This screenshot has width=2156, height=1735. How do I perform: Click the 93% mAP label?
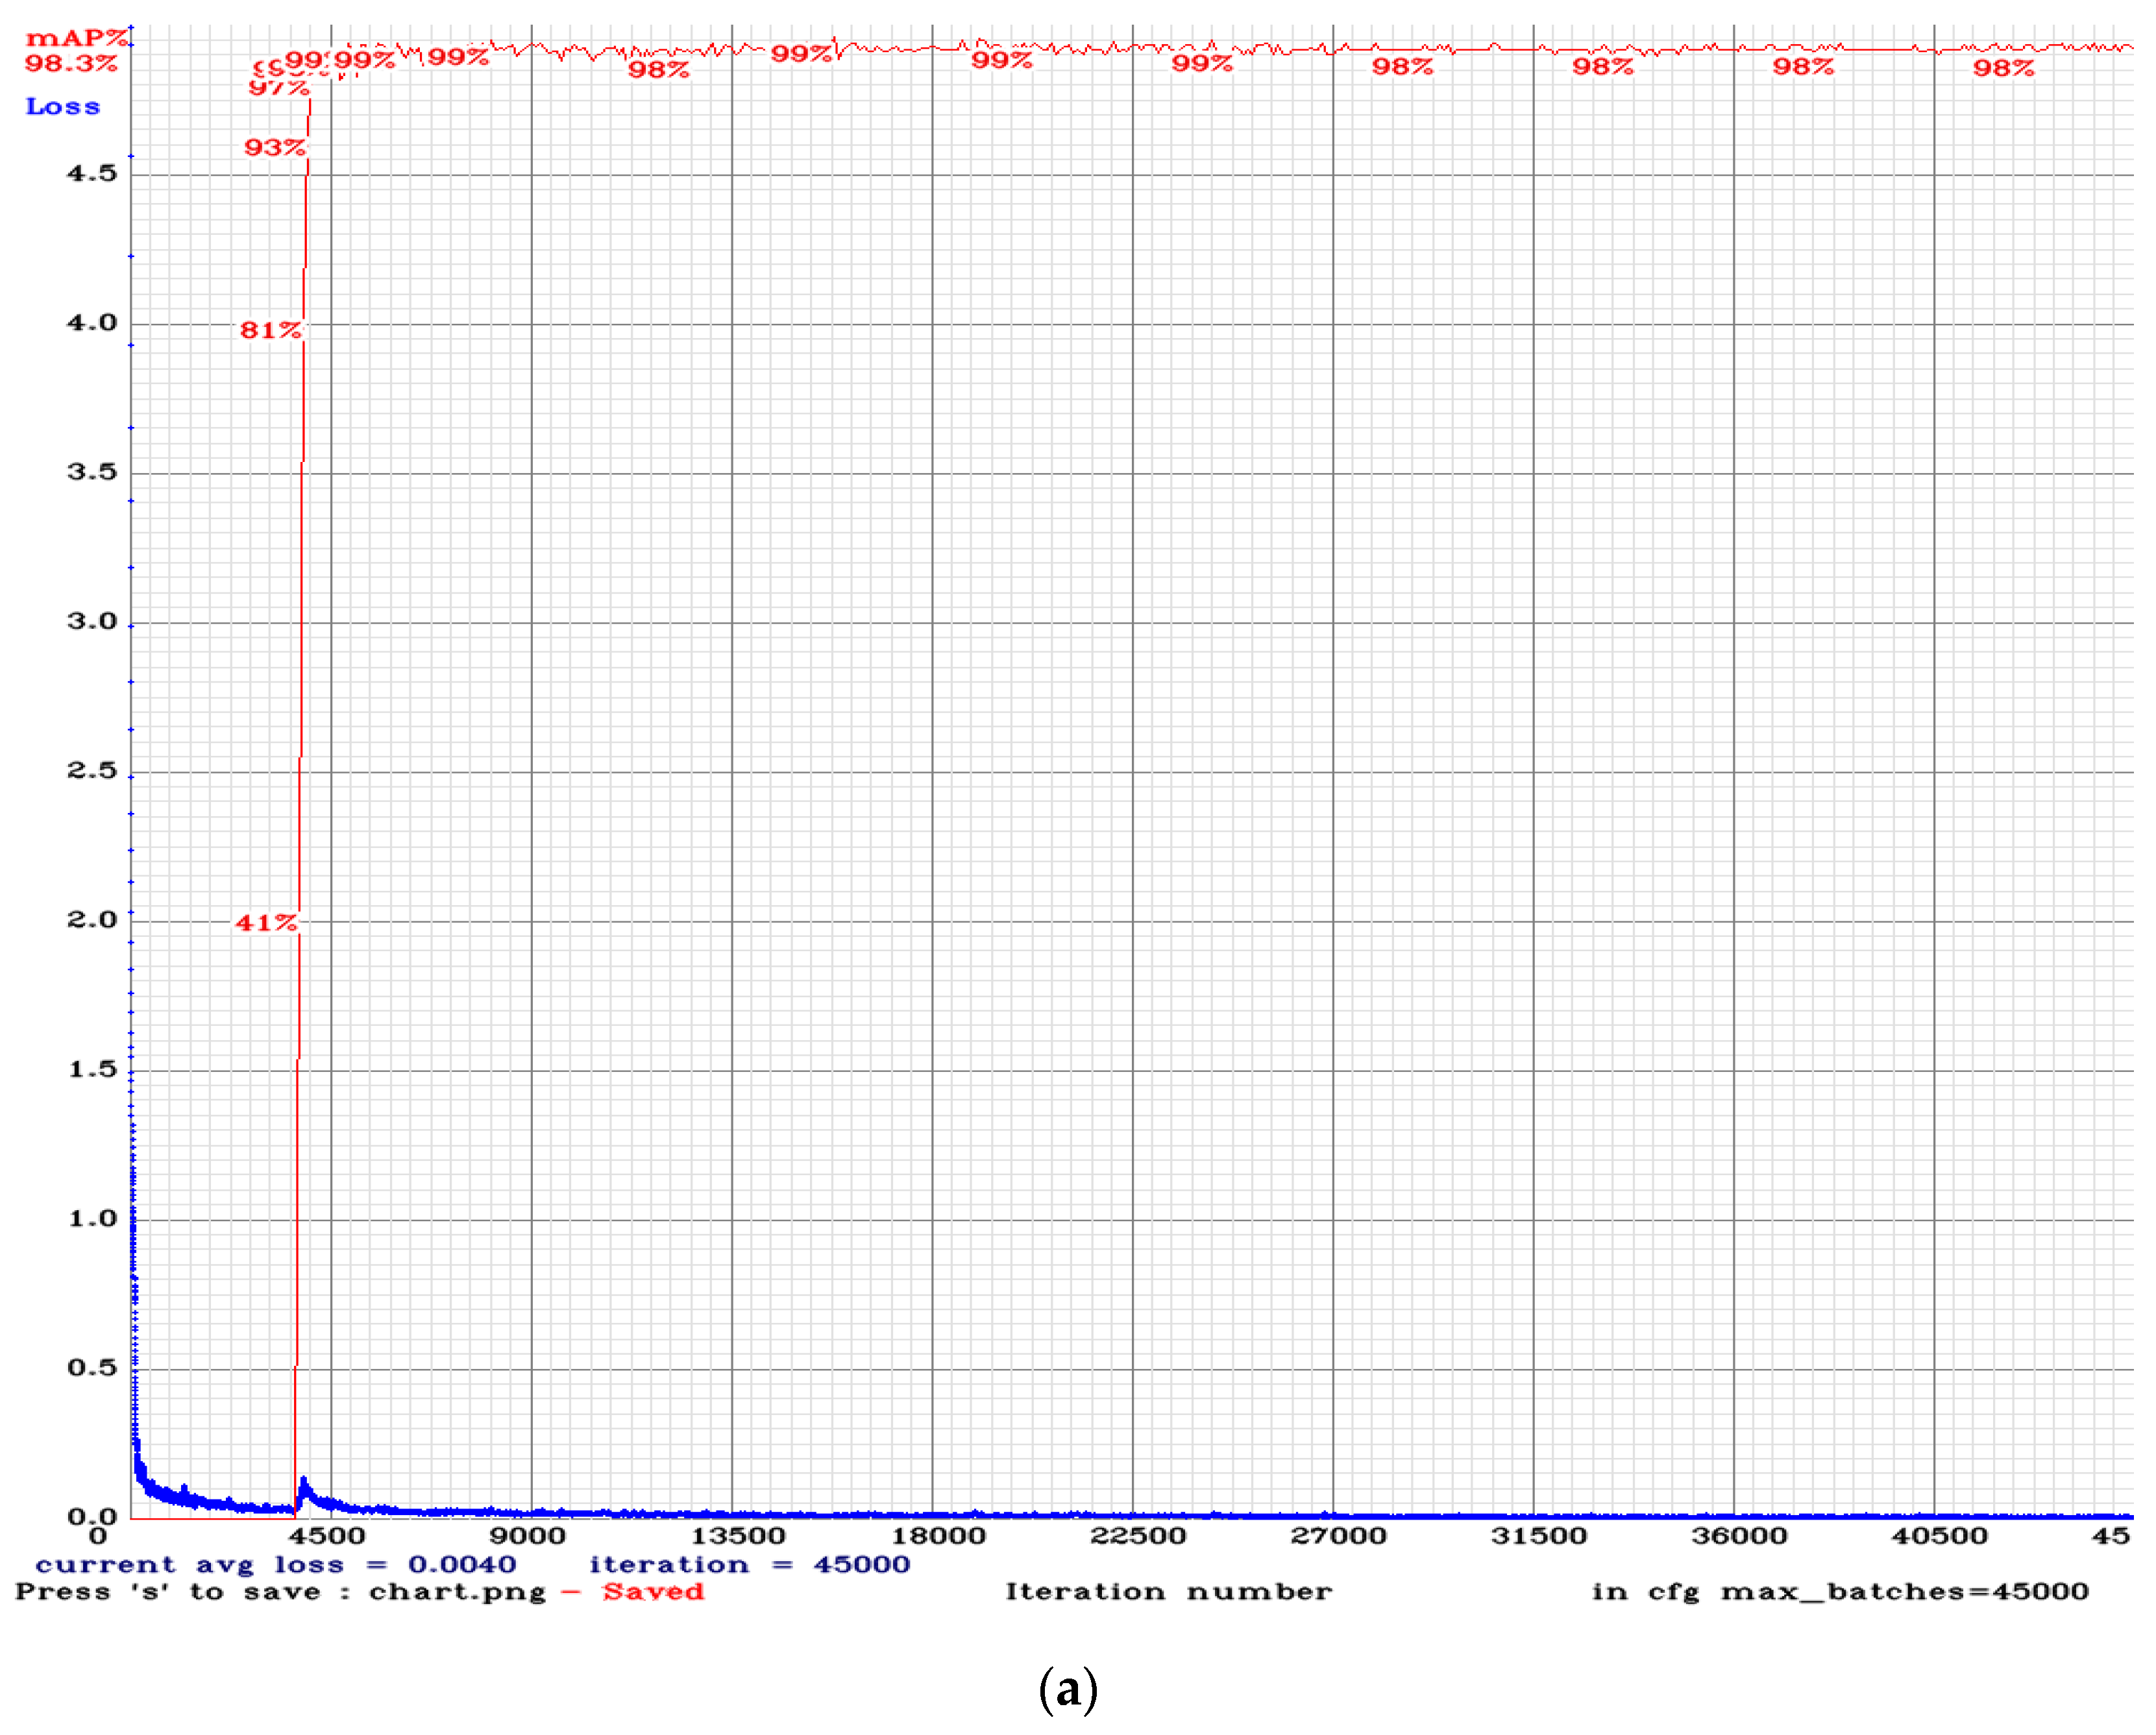[274, 148]
